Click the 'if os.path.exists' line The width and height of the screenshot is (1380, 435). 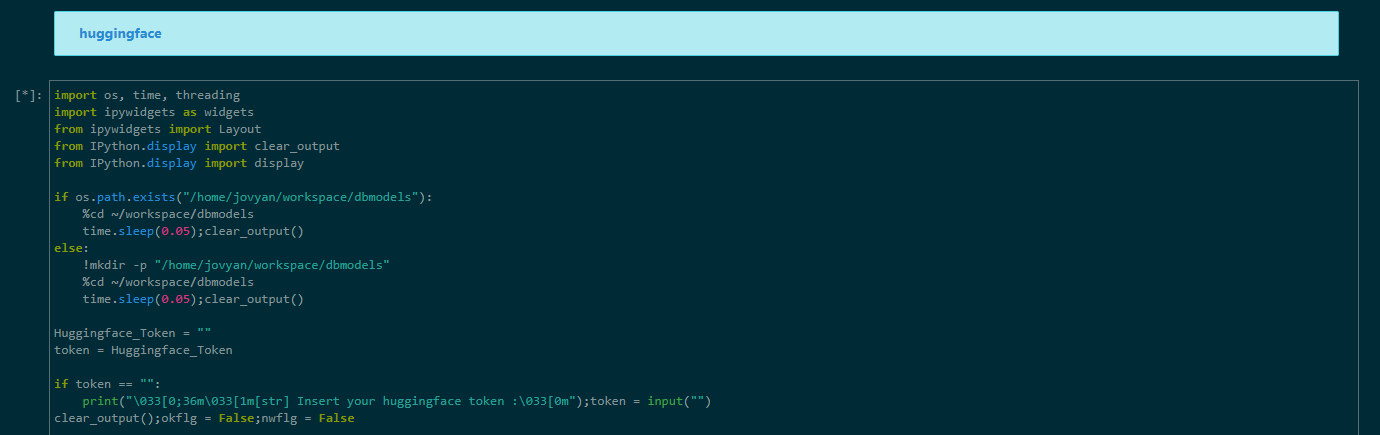click(243, 198)
